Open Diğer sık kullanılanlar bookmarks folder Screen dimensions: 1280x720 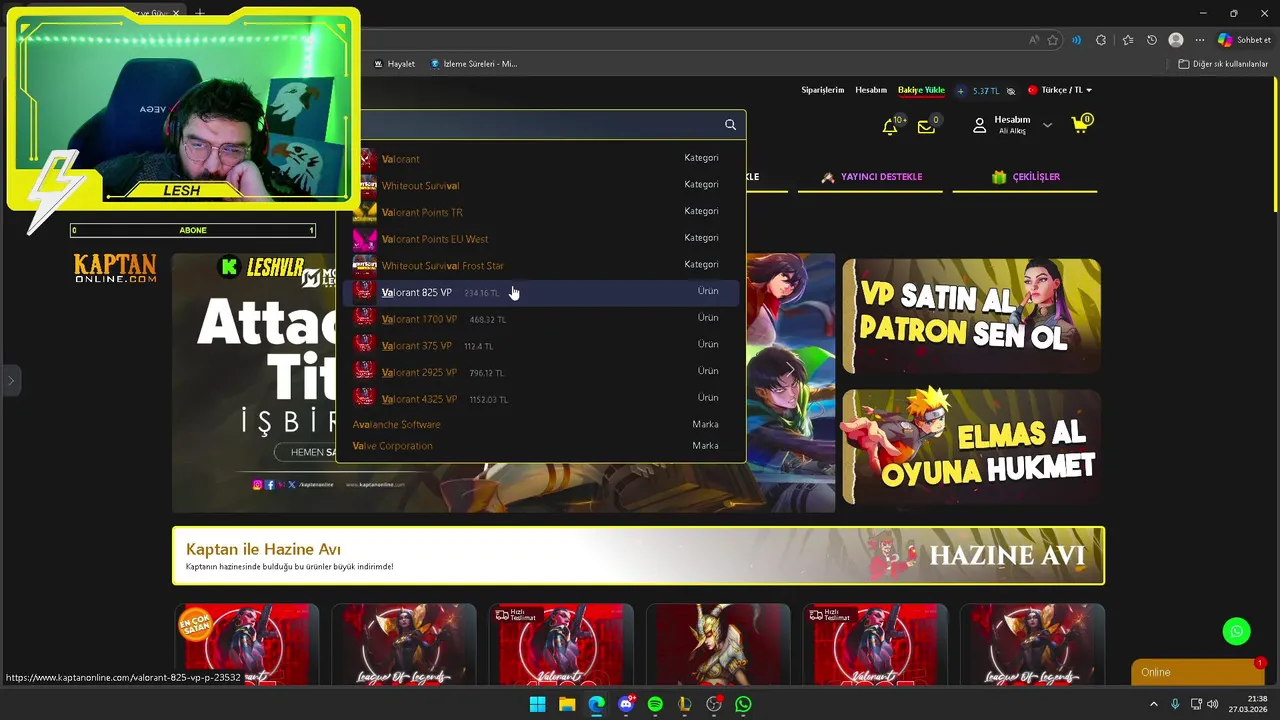pyautogui.click(x=1223, y=64)
